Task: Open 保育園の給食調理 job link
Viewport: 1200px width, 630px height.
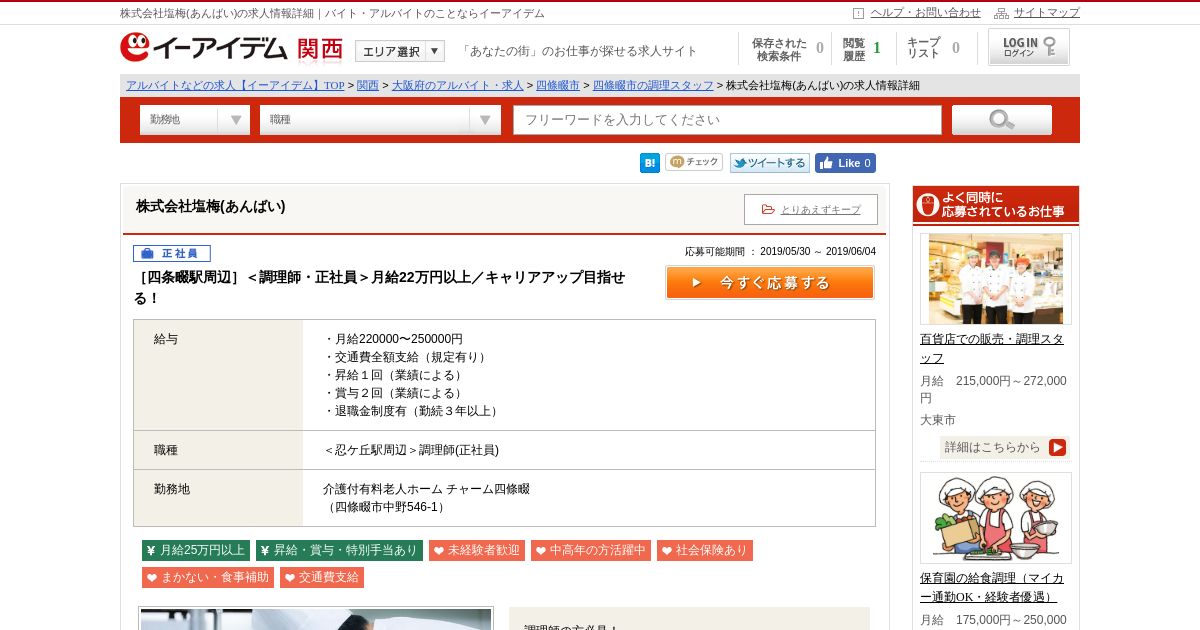Action: click(x=992, y=587)
